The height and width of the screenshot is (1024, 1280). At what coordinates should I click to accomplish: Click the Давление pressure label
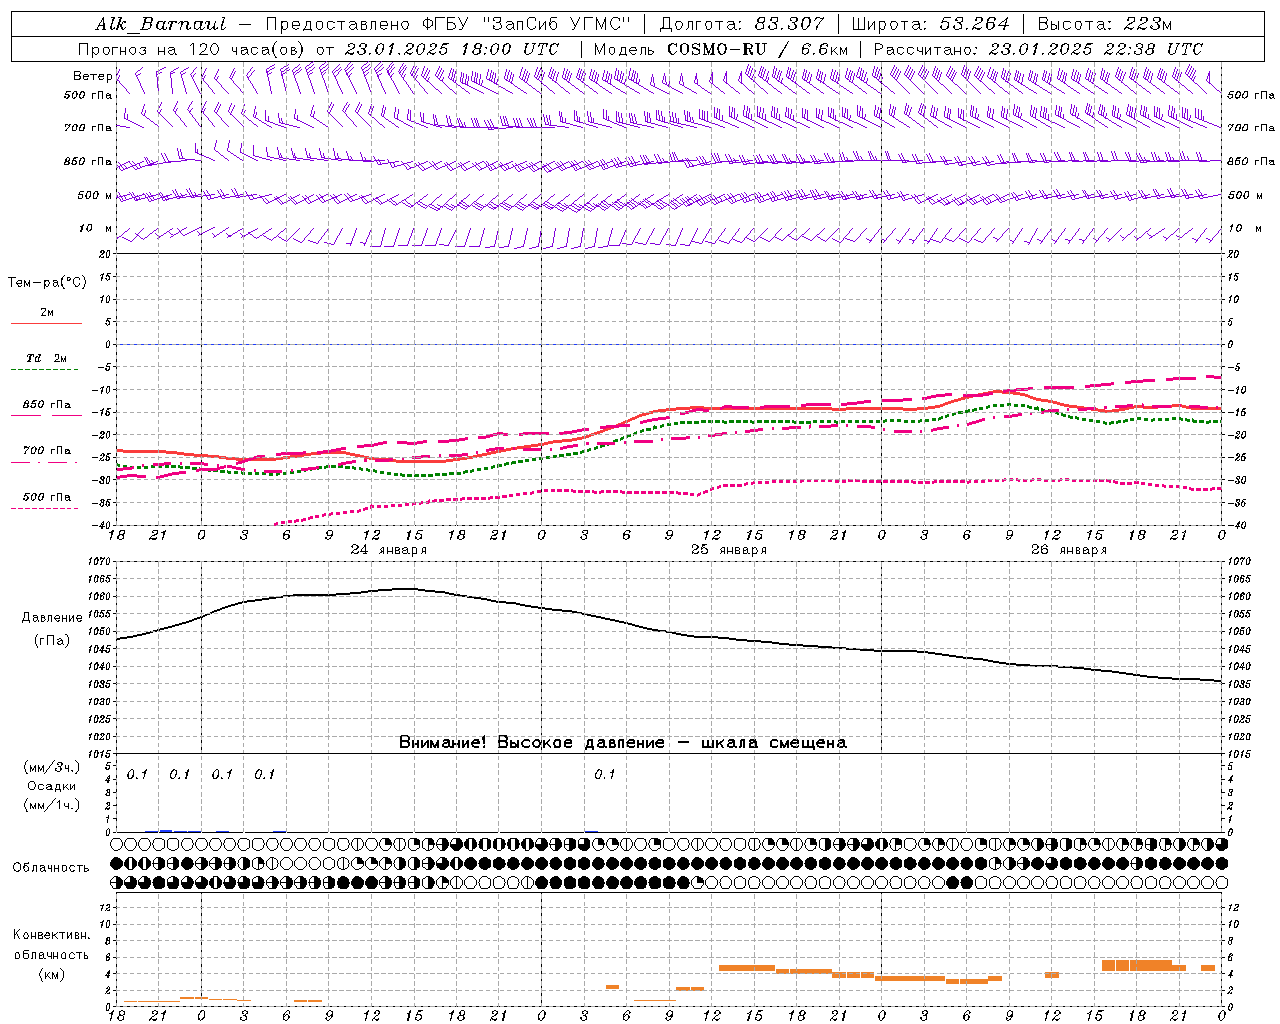click(52, 618)
